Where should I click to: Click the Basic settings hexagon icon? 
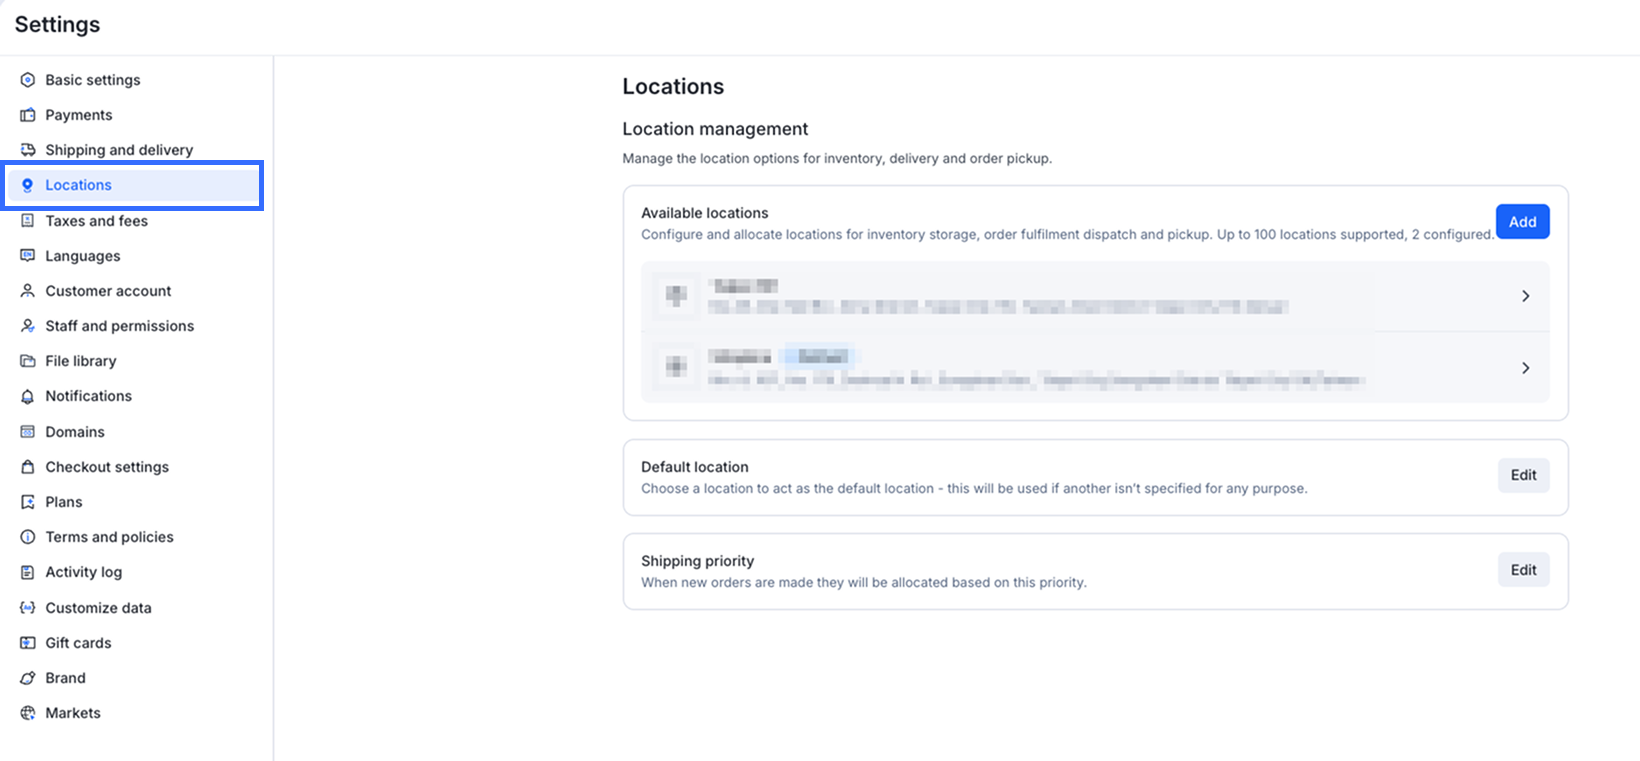coord(28,80)
